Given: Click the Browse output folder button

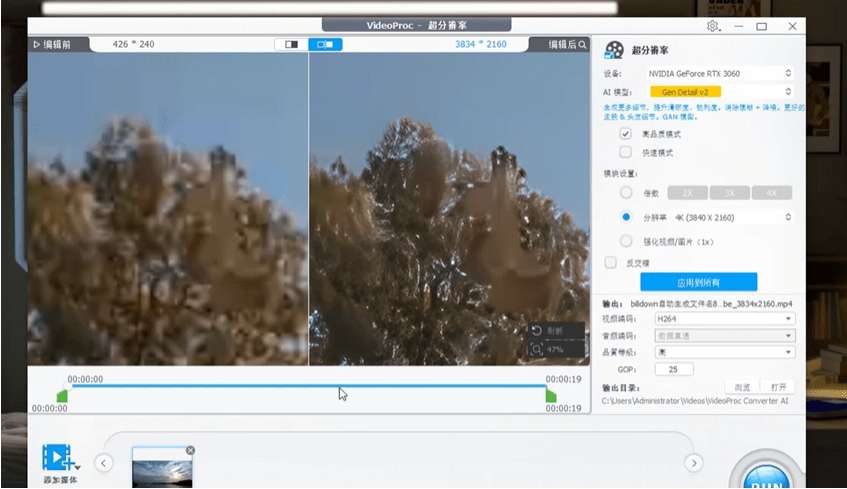Looking at the screenshot, I should click(742, 387).
